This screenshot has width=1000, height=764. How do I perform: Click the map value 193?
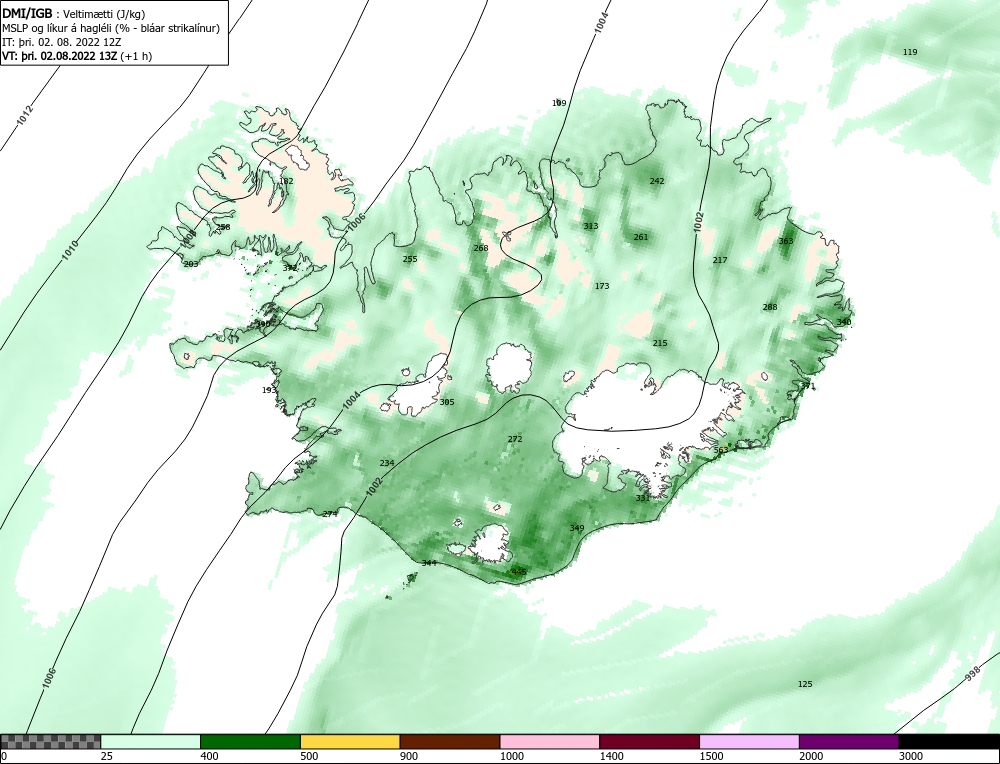point(269,390)
